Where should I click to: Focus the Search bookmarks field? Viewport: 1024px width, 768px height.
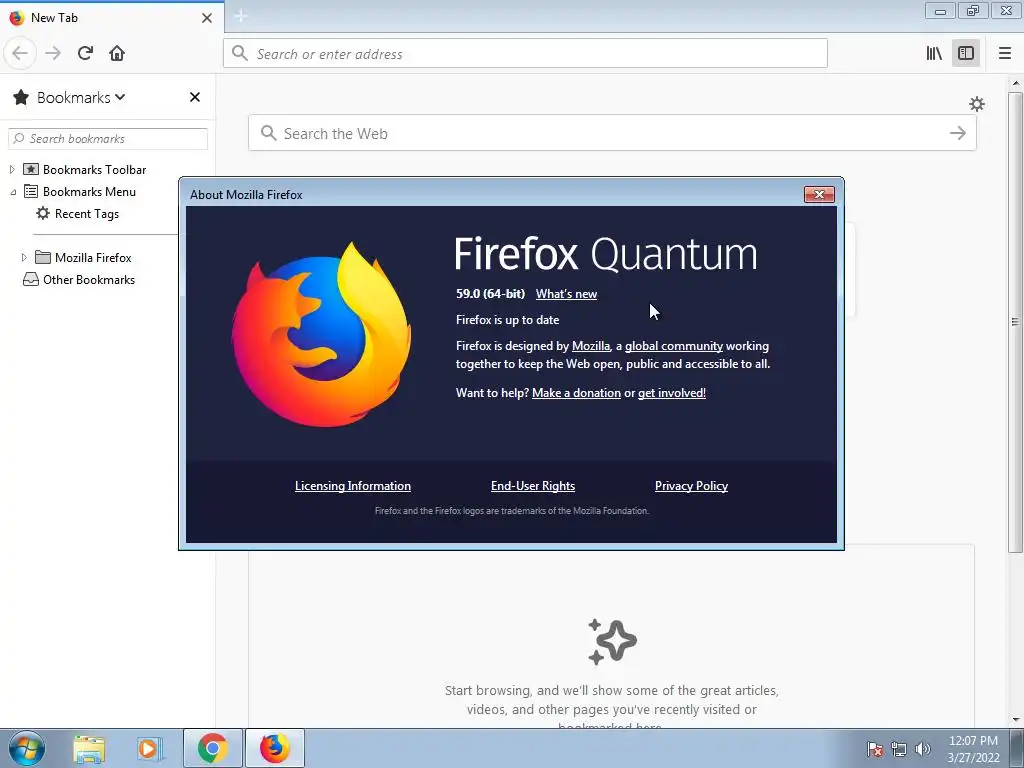(108, 138)
